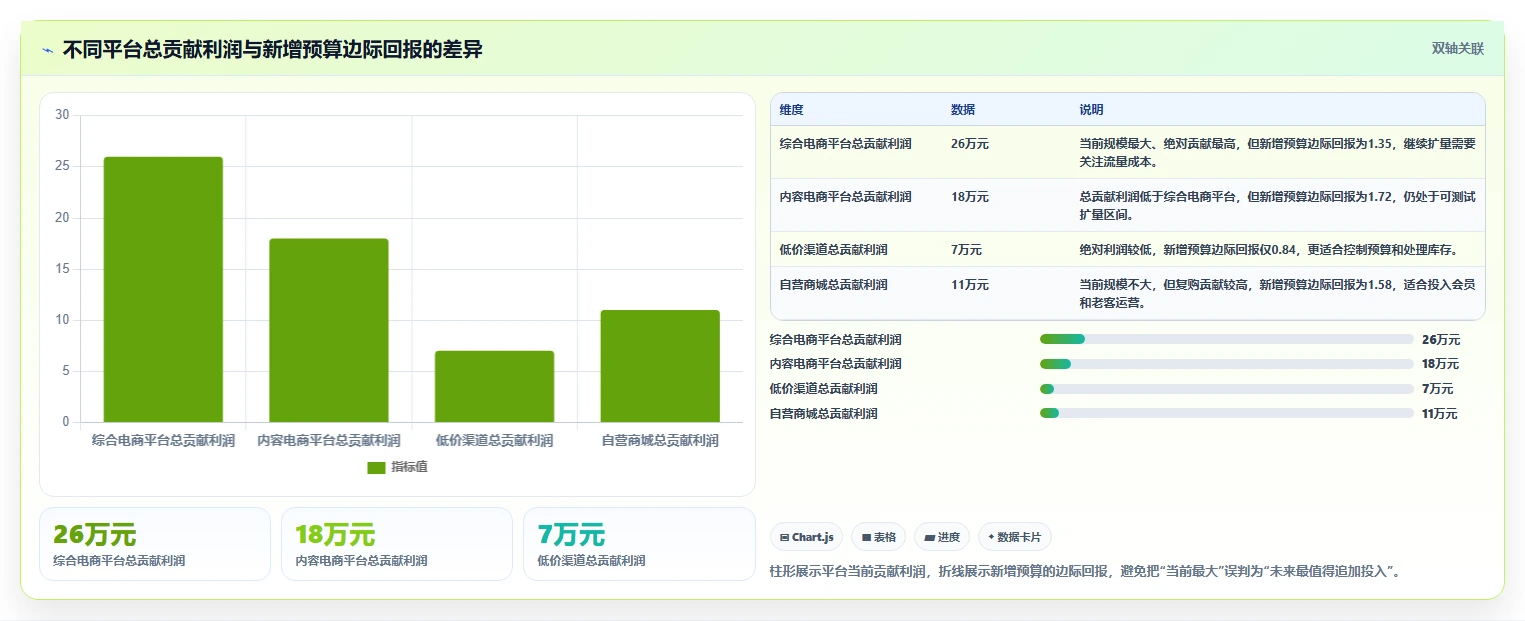Click the 自营商城总贡献利润 progress row label
This screenshot has width=1525, height=621.
click(x=824, y=414)
